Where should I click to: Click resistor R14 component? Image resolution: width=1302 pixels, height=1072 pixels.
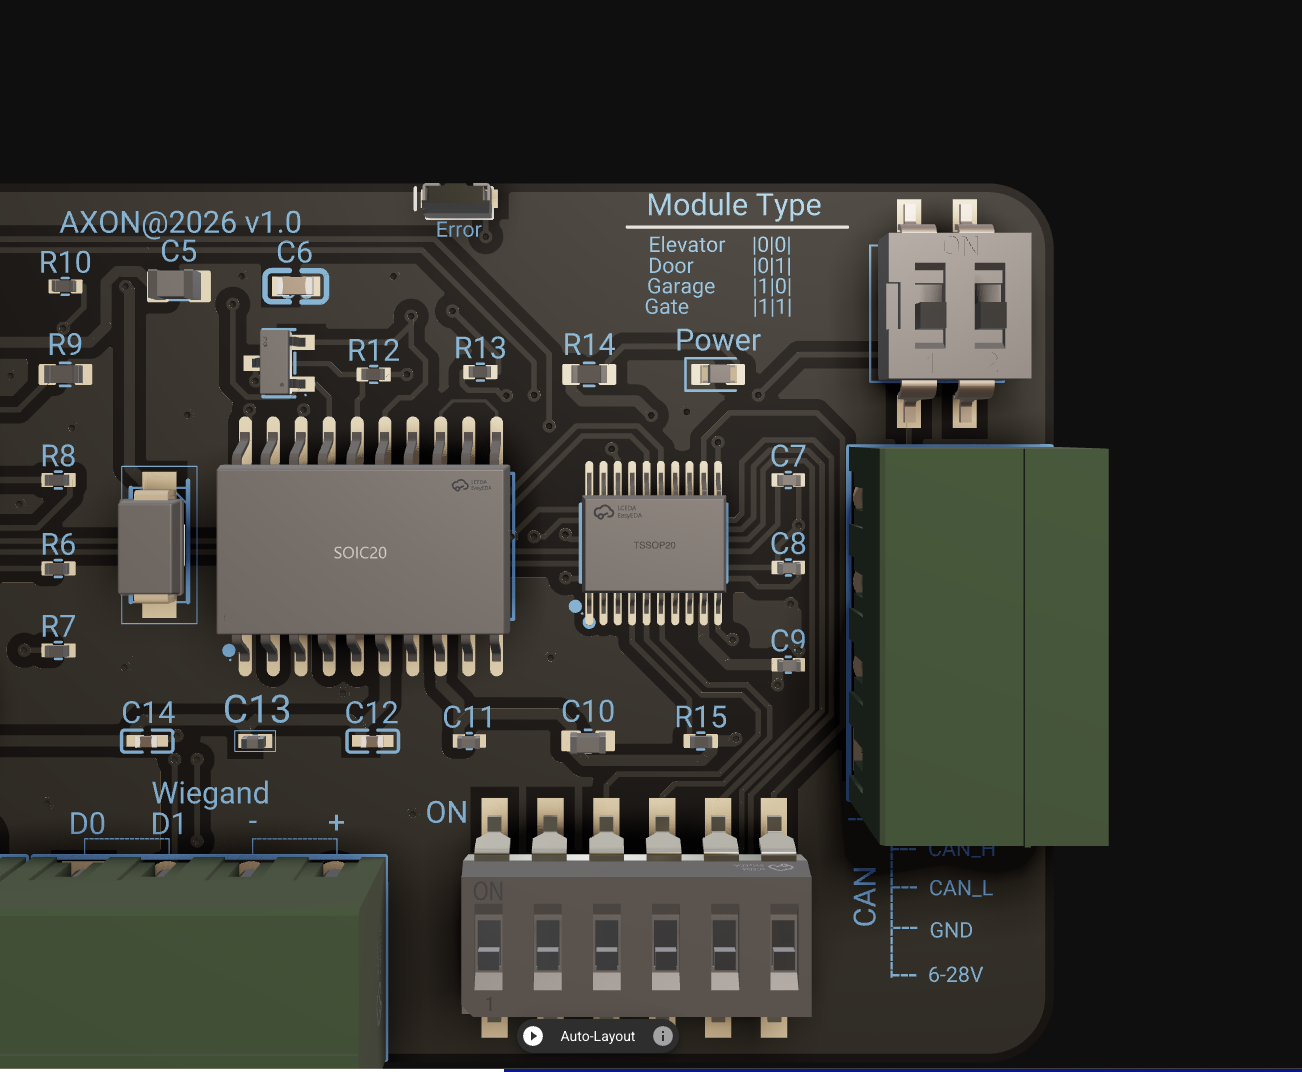(x=589, y=375)
